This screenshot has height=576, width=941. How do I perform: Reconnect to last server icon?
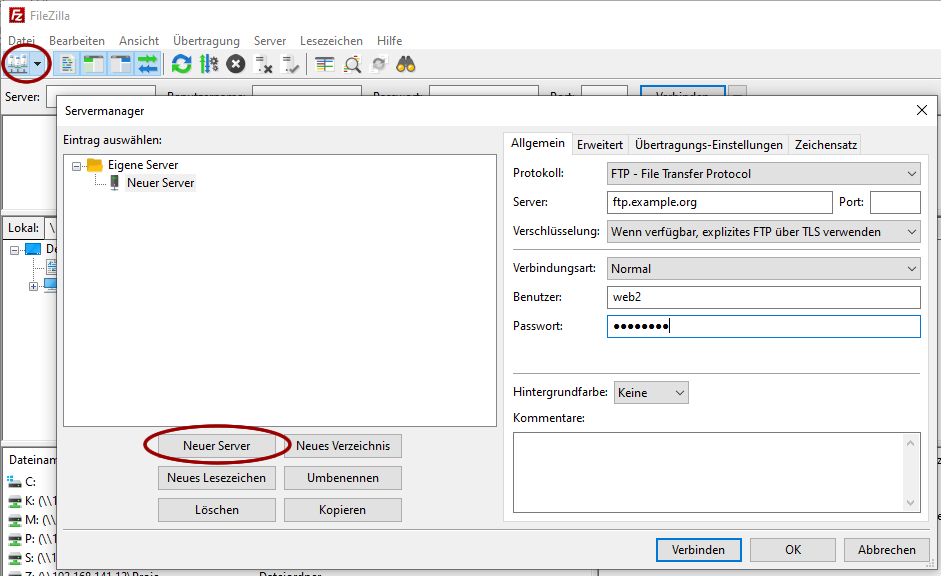click(x=290, y=64)
